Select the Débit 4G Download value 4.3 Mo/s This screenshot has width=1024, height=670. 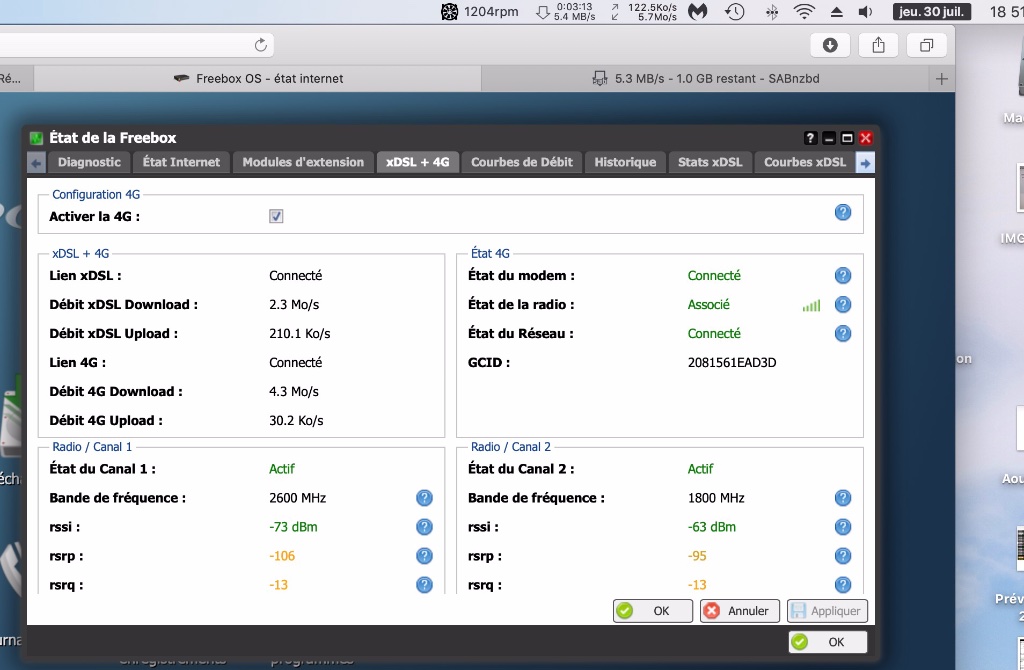(x=294, y=392)
